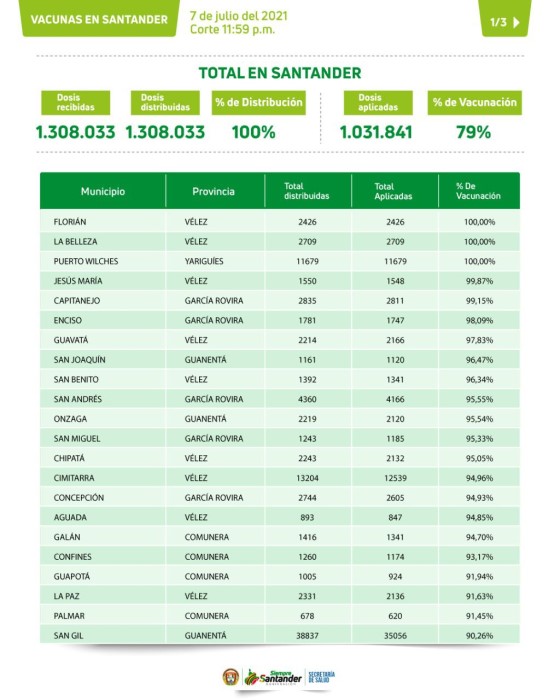Click the Dosis distribuidas label
560x700 pixels.
(x=165, y=103)
